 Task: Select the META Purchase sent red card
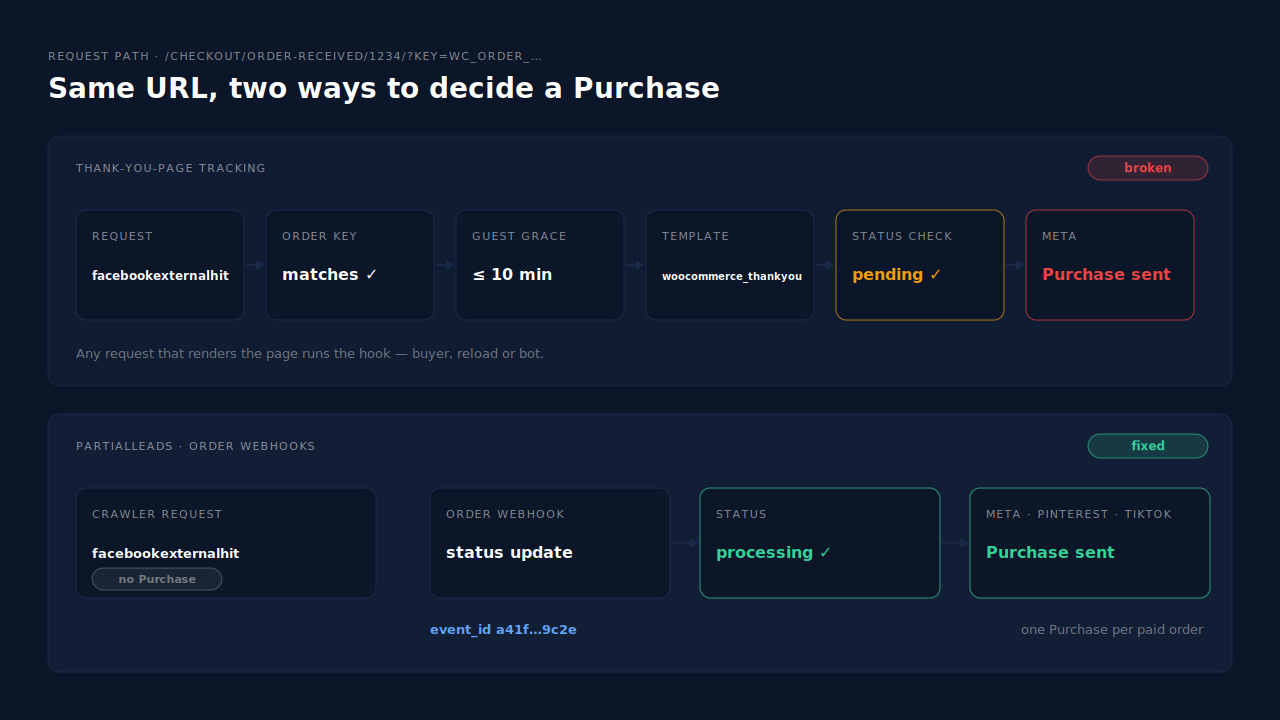click(x=1110, y=265)
